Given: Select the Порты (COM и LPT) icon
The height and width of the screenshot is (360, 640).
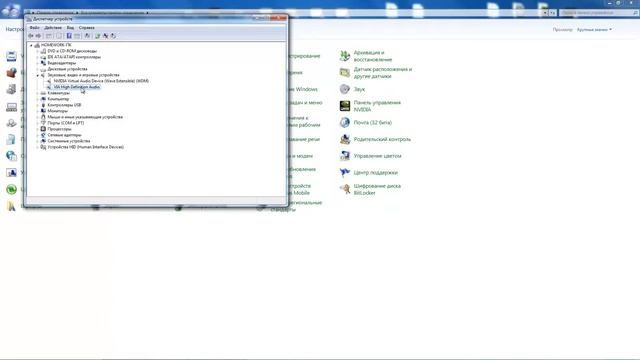Looking at the screenshot, I should (x=43, y=123).
